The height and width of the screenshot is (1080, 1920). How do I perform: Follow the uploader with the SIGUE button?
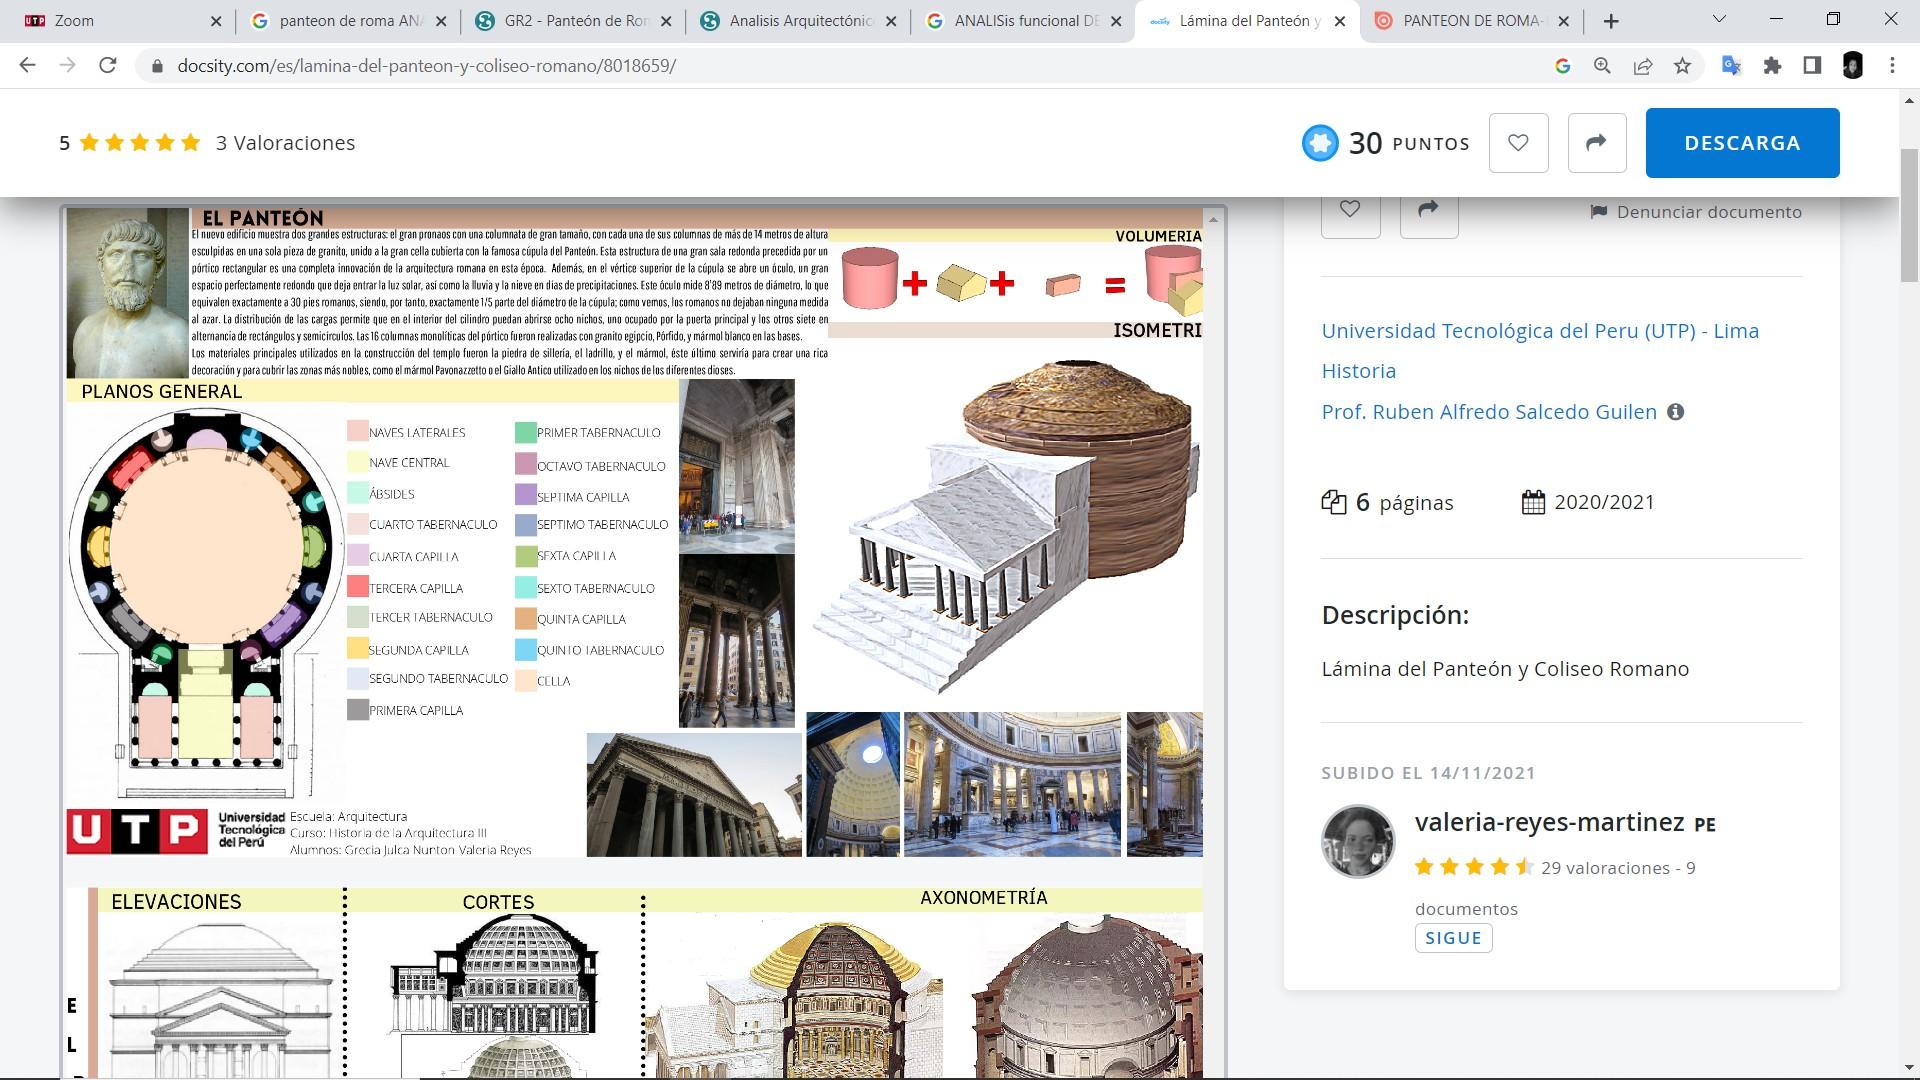click(1453, 938)
